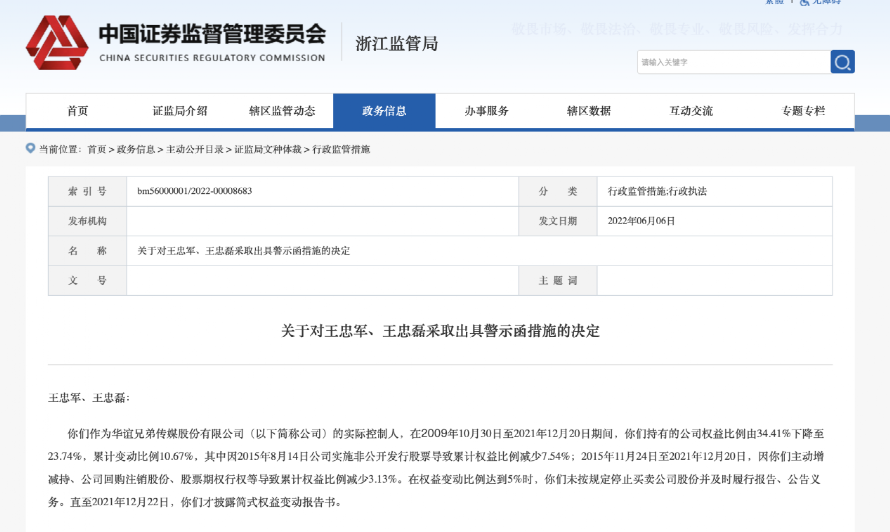Open the 办事服务 navigation tab
This screenshot has width=890, height=532.
[486, 111]
